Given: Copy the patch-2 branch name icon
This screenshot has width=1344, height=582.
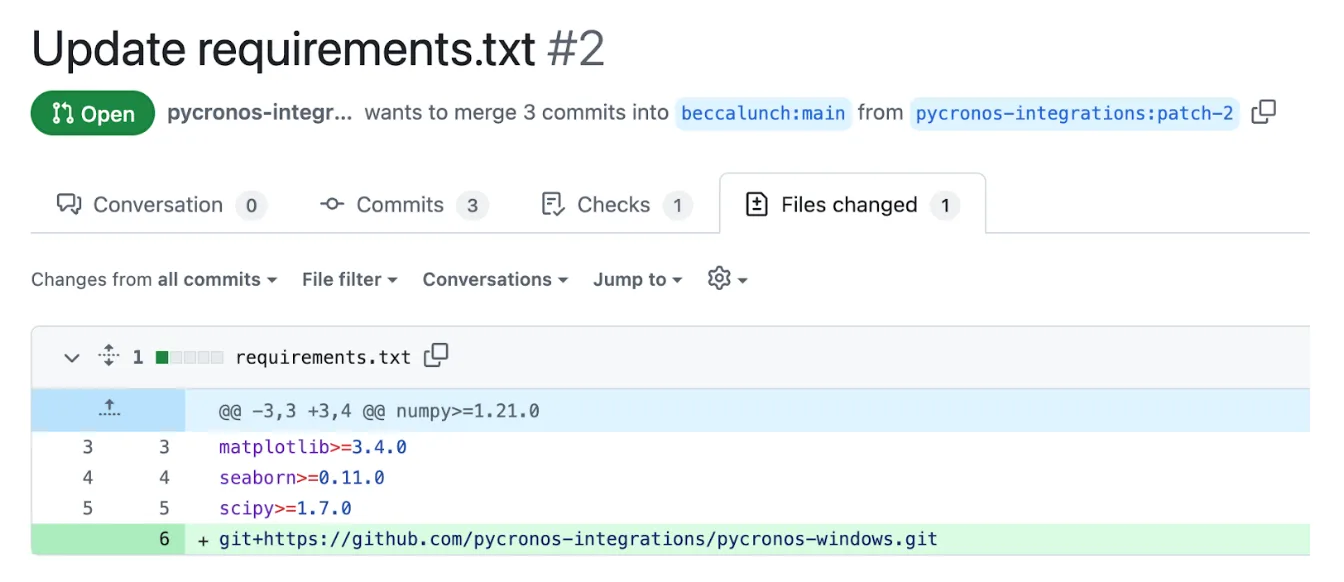Looking at the screenshot, I should pos(1263,113).
